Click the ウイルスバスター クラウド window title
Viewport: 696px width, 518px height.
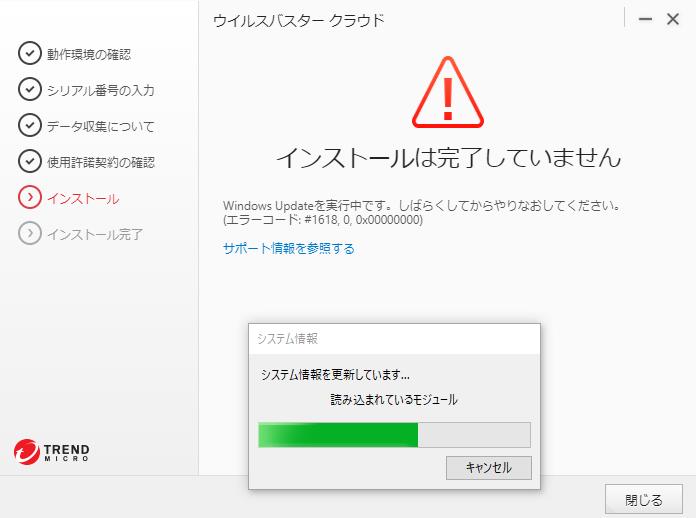[298, 20]
